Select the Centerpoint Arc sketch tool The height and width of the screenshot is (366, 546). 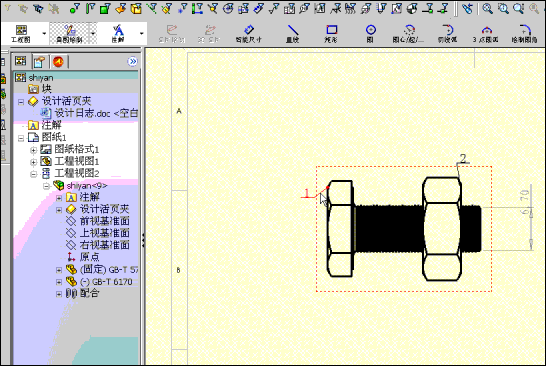click(408, 34)
